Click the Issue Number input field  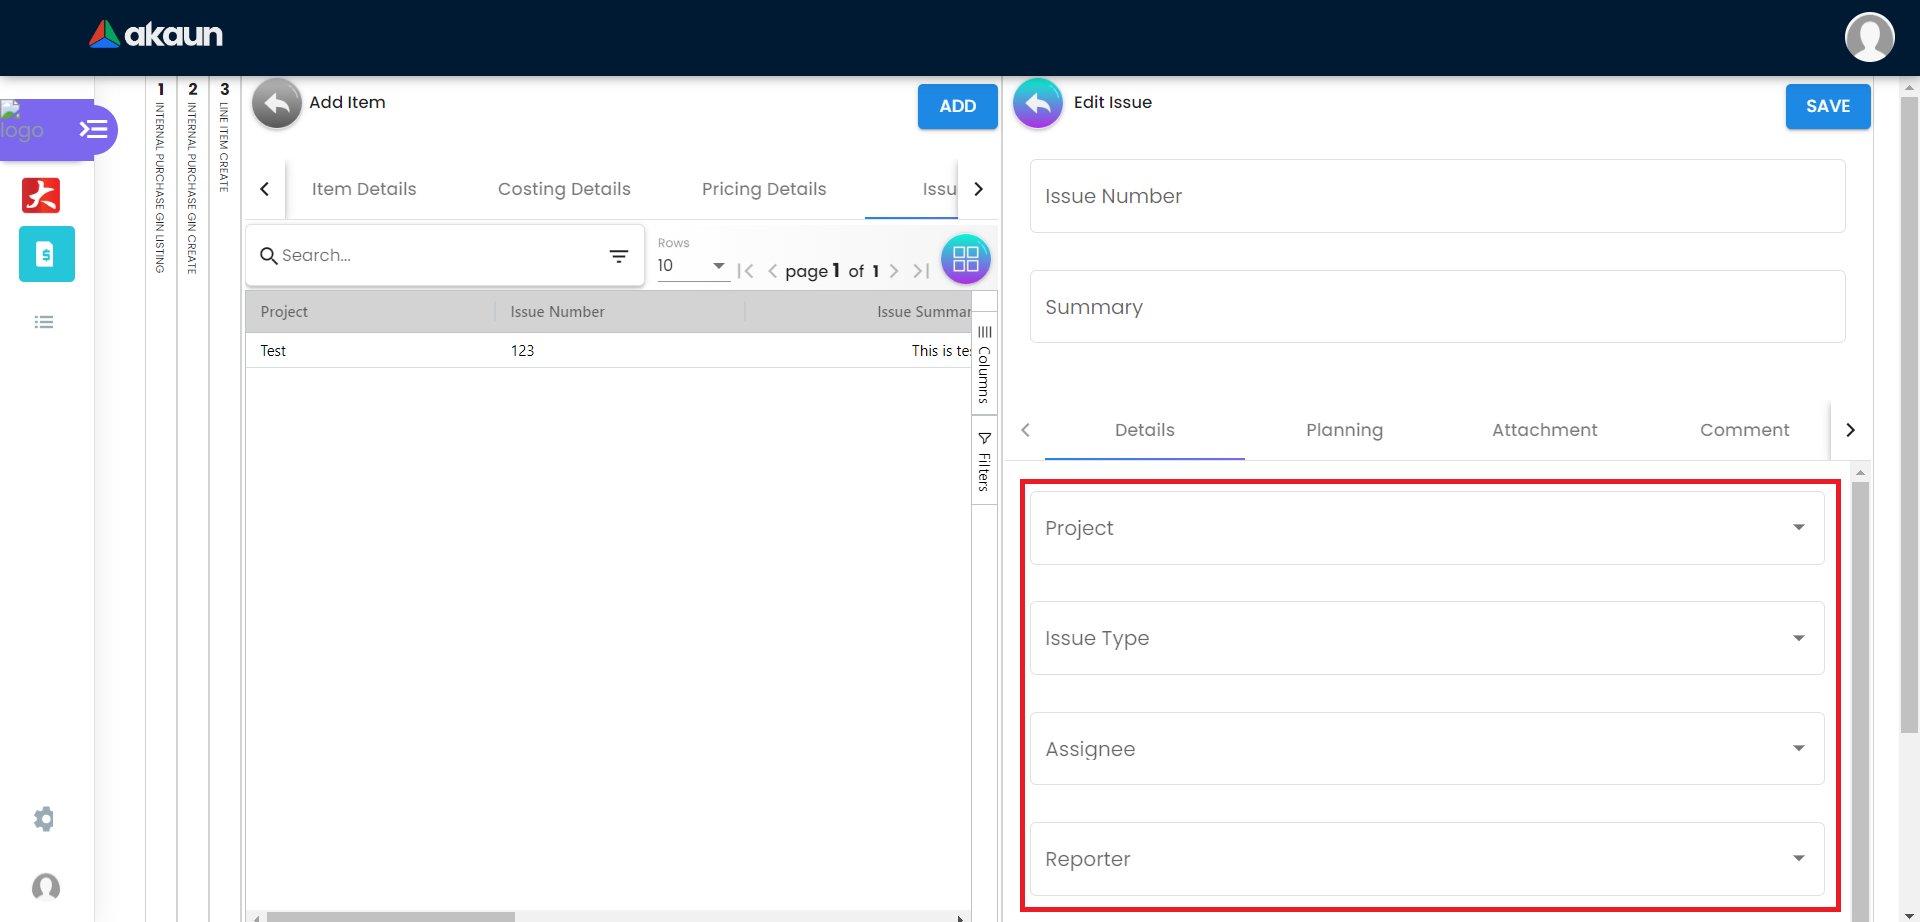pos(1437,197)
